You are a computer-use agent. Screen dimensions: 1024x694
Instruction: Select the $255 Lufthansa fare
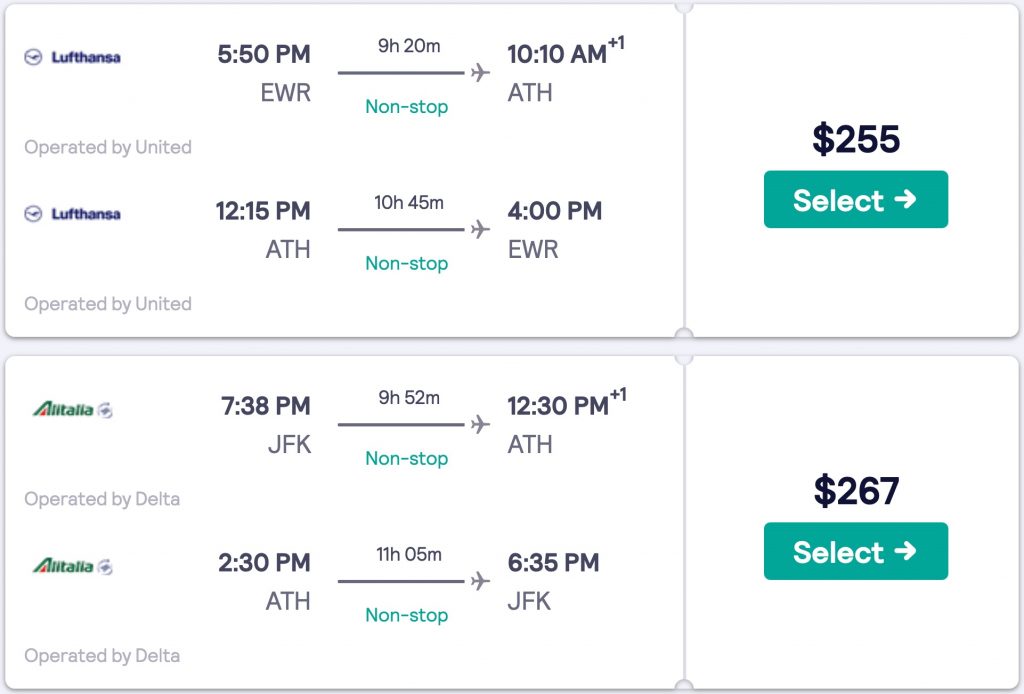pyautogui.click(x=855, y=200)
